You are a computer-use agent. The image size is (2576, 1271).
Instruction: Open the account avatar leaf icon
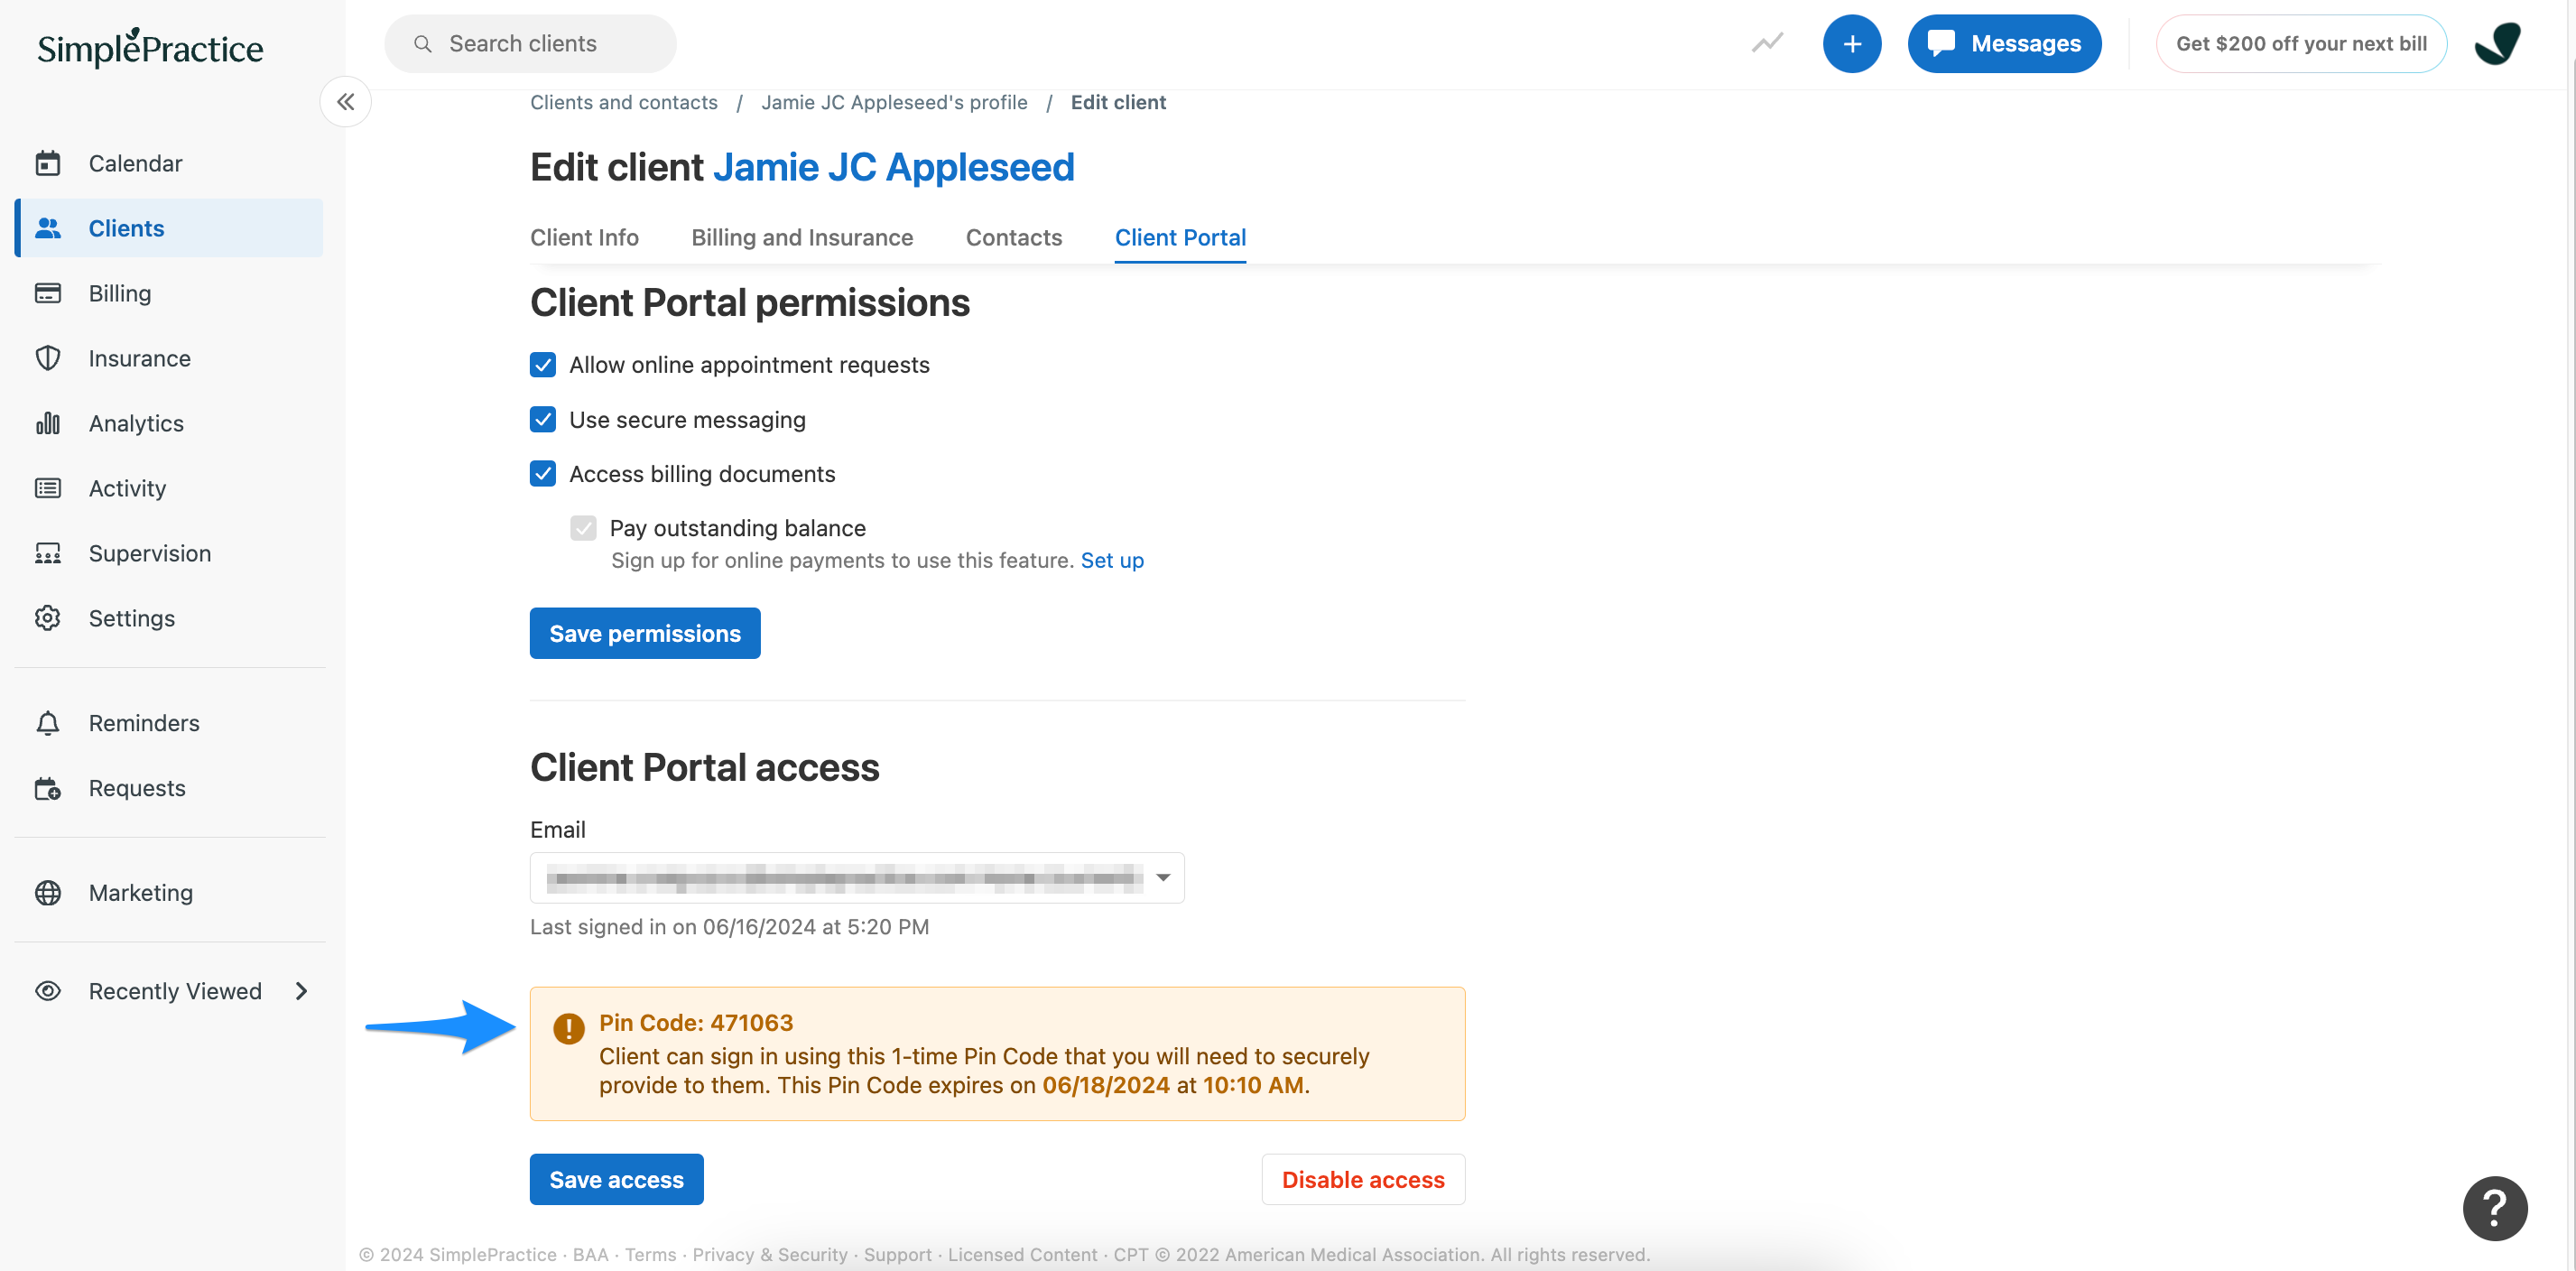tap(2497, 43)
